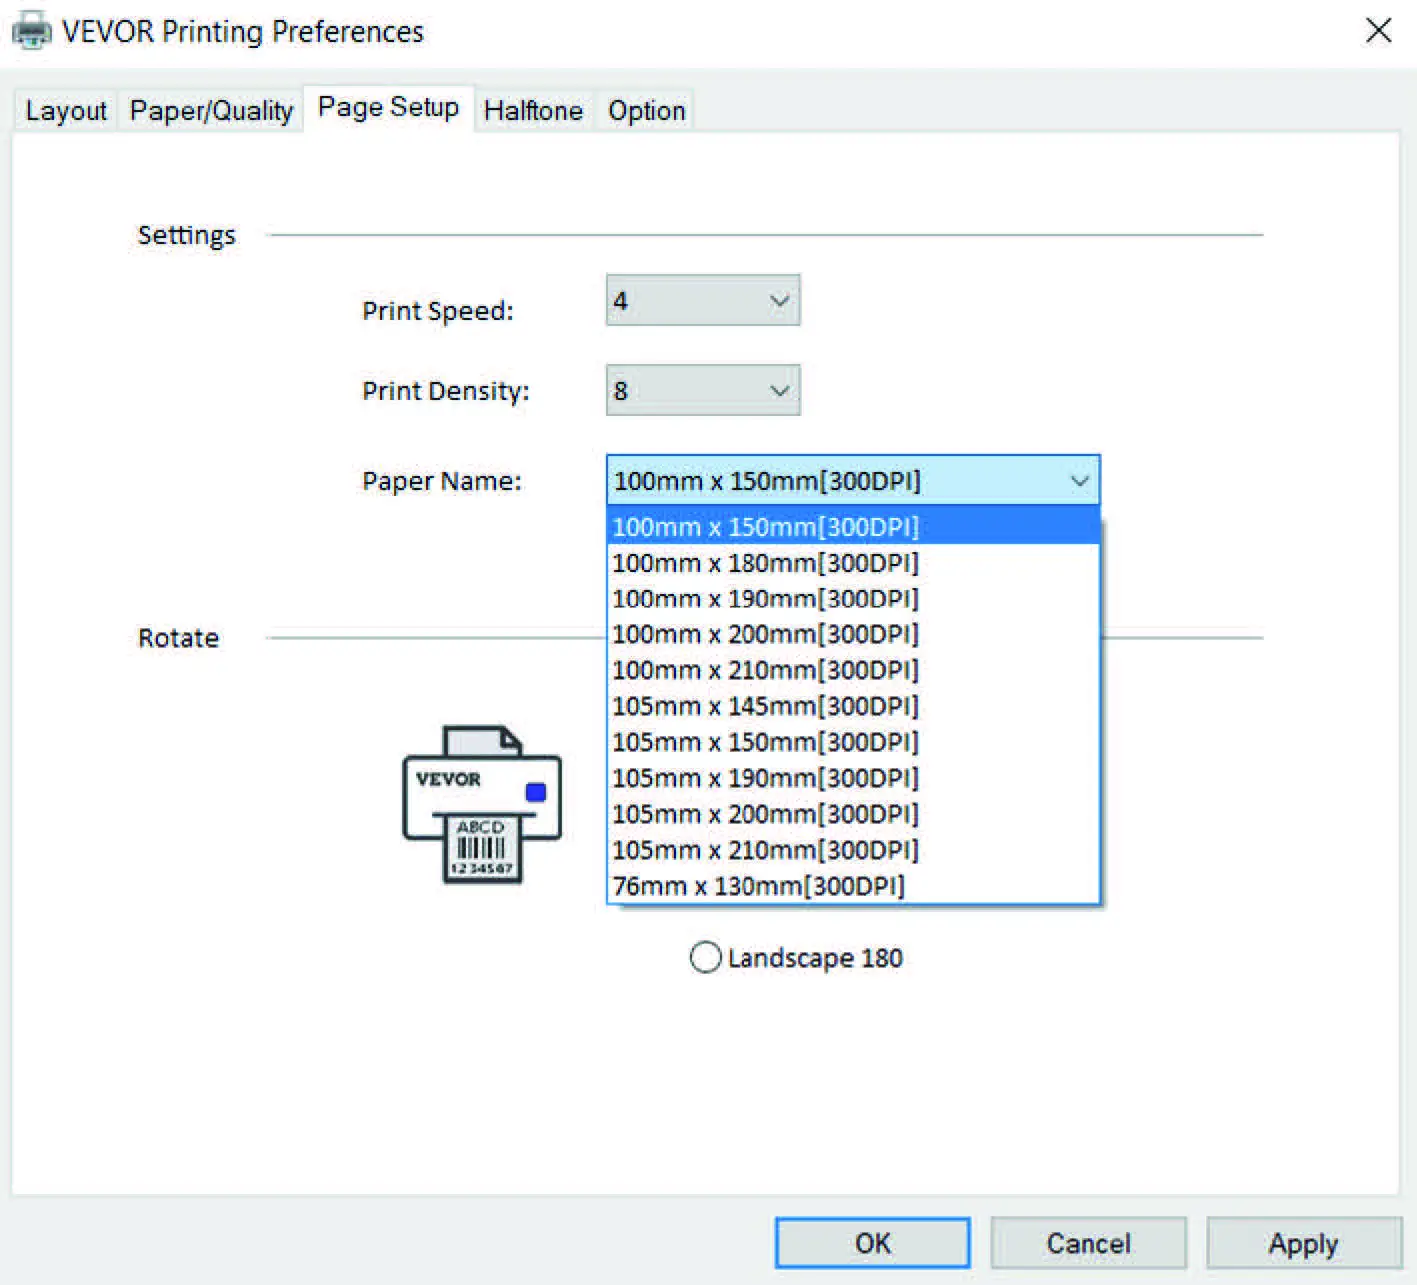The height and width of the screenshot is (1285, 1417).
Task: Choose 76mm x 130mm[300DPI] paper size
Action: coord(853,886)
